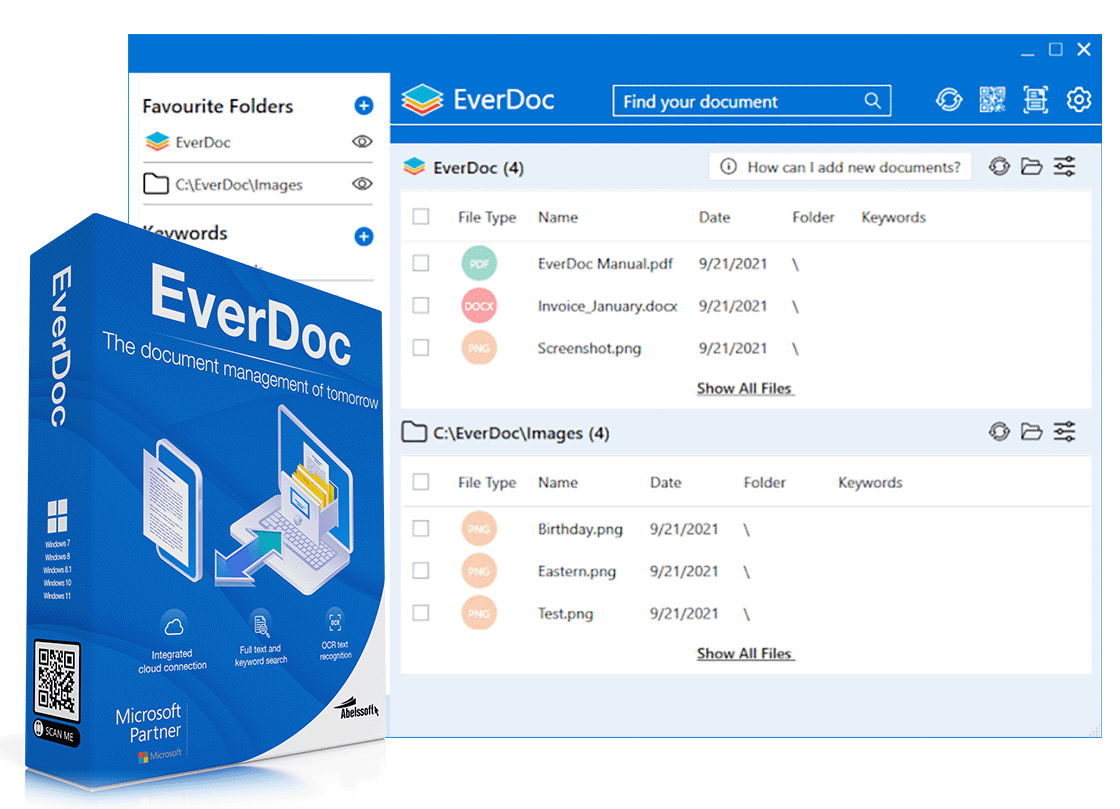Toggle visibility of EverDoc favourite folder

click(362, 141)
